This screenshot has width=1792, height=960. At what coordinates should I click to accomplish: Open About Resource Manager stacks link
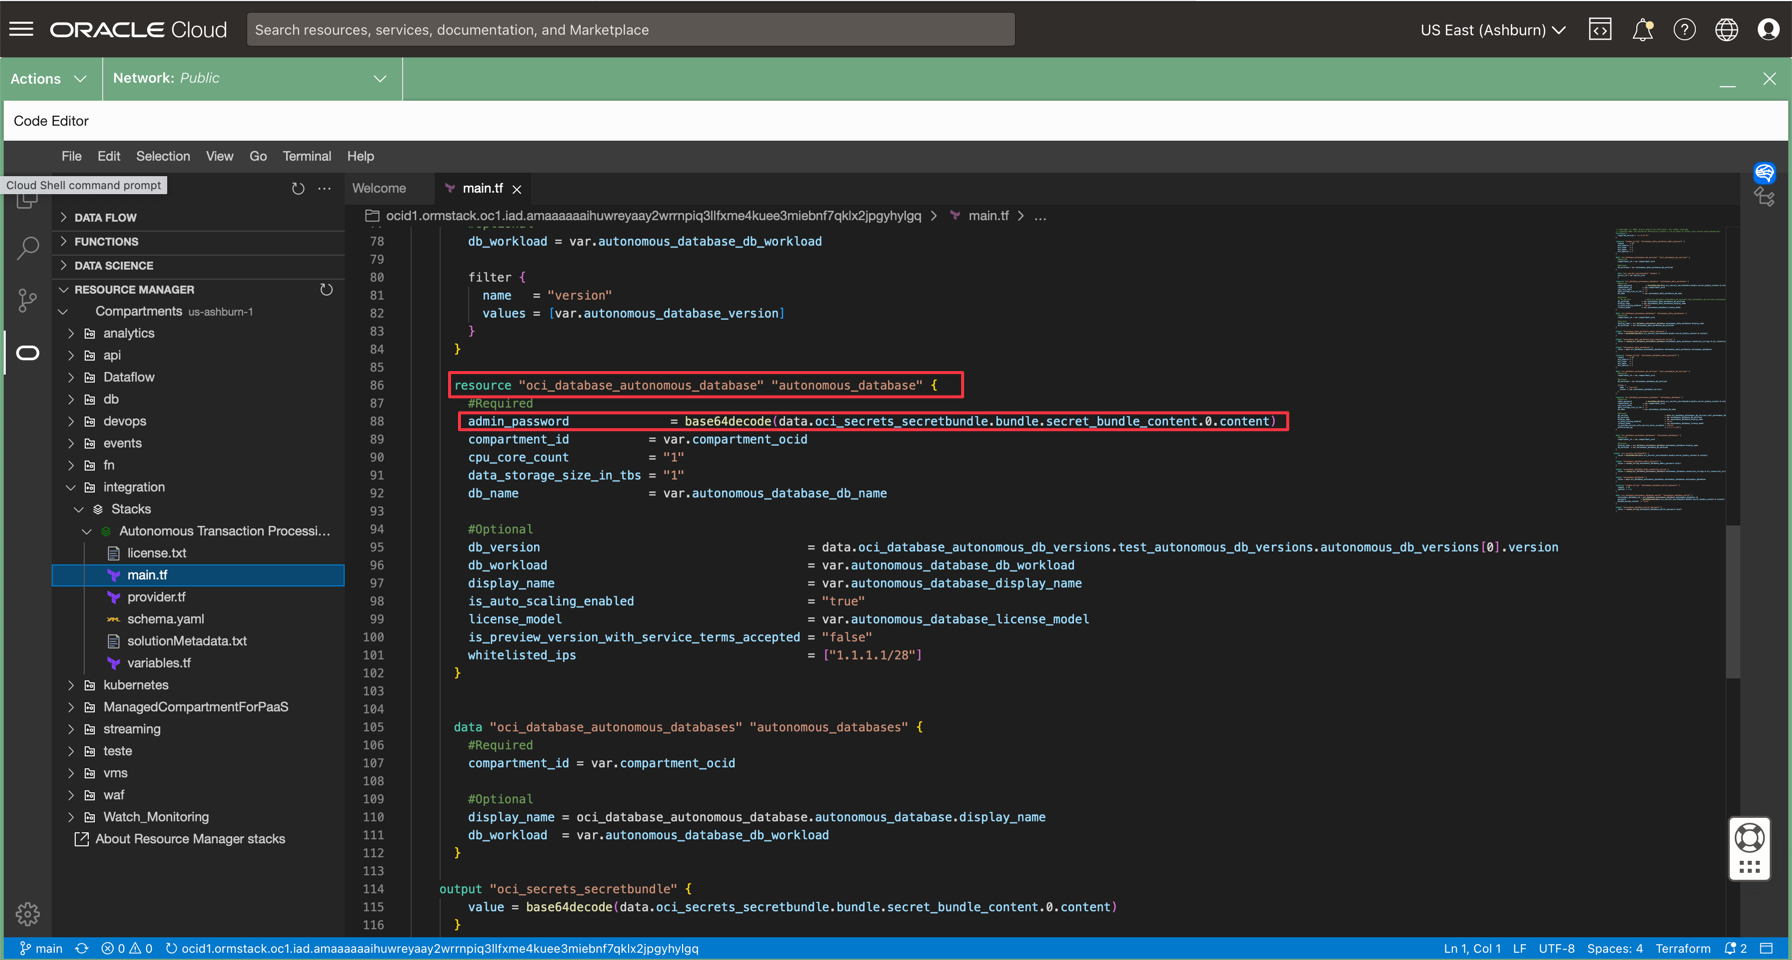tap(190, 839)
